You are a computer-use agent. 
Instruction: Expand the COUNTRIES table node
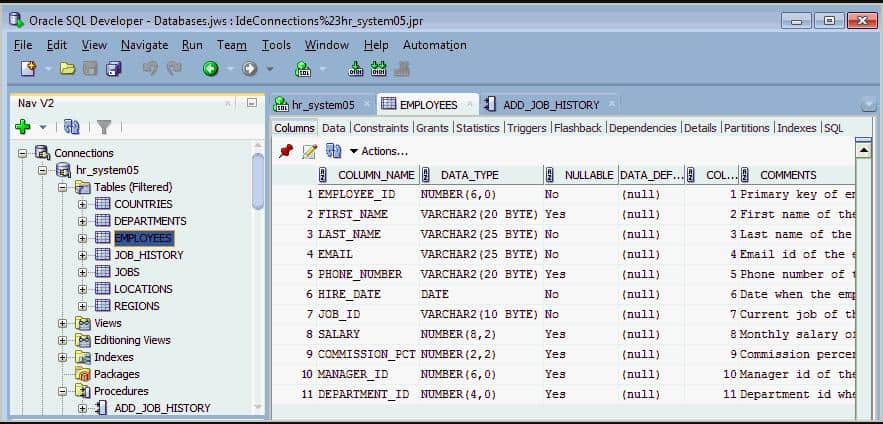coord(83,204)
